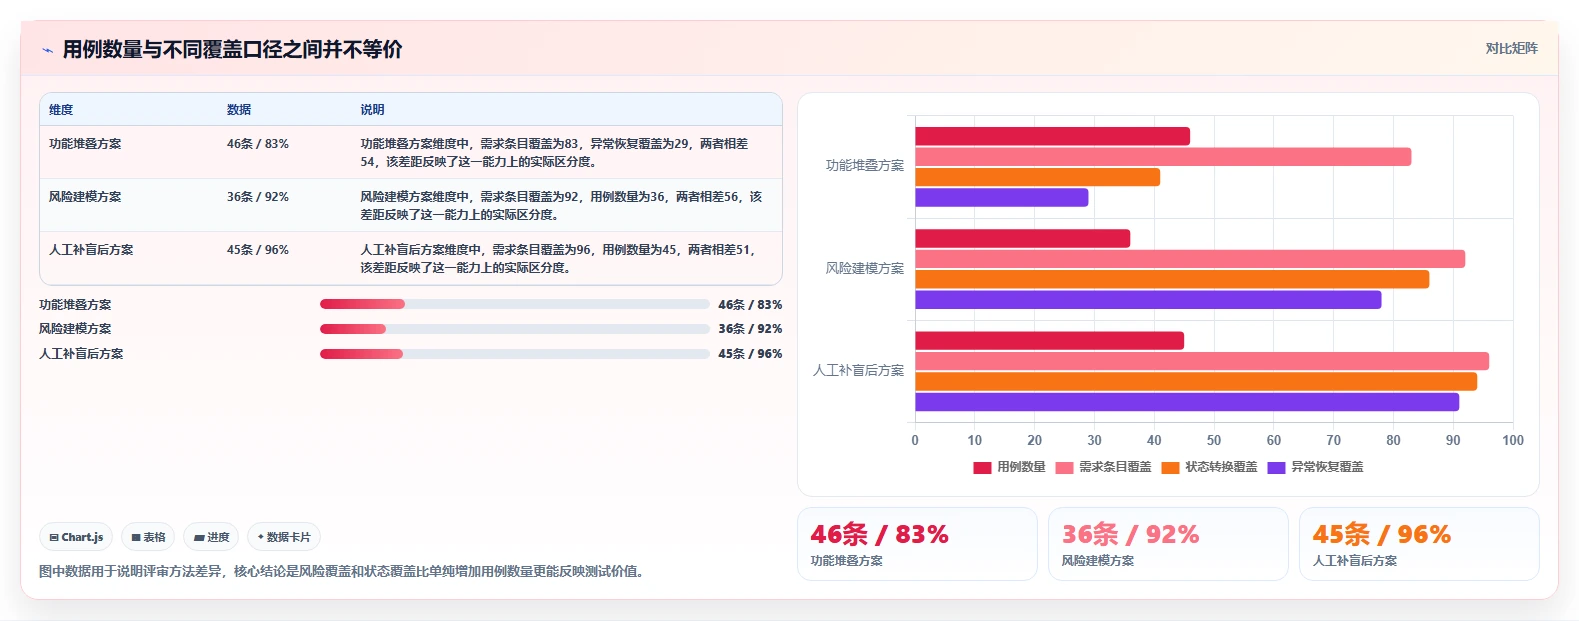Click the 风险建模方案 label on the chart axis
The width and height of the screenshot is (1579, 621).
(865, 268)
